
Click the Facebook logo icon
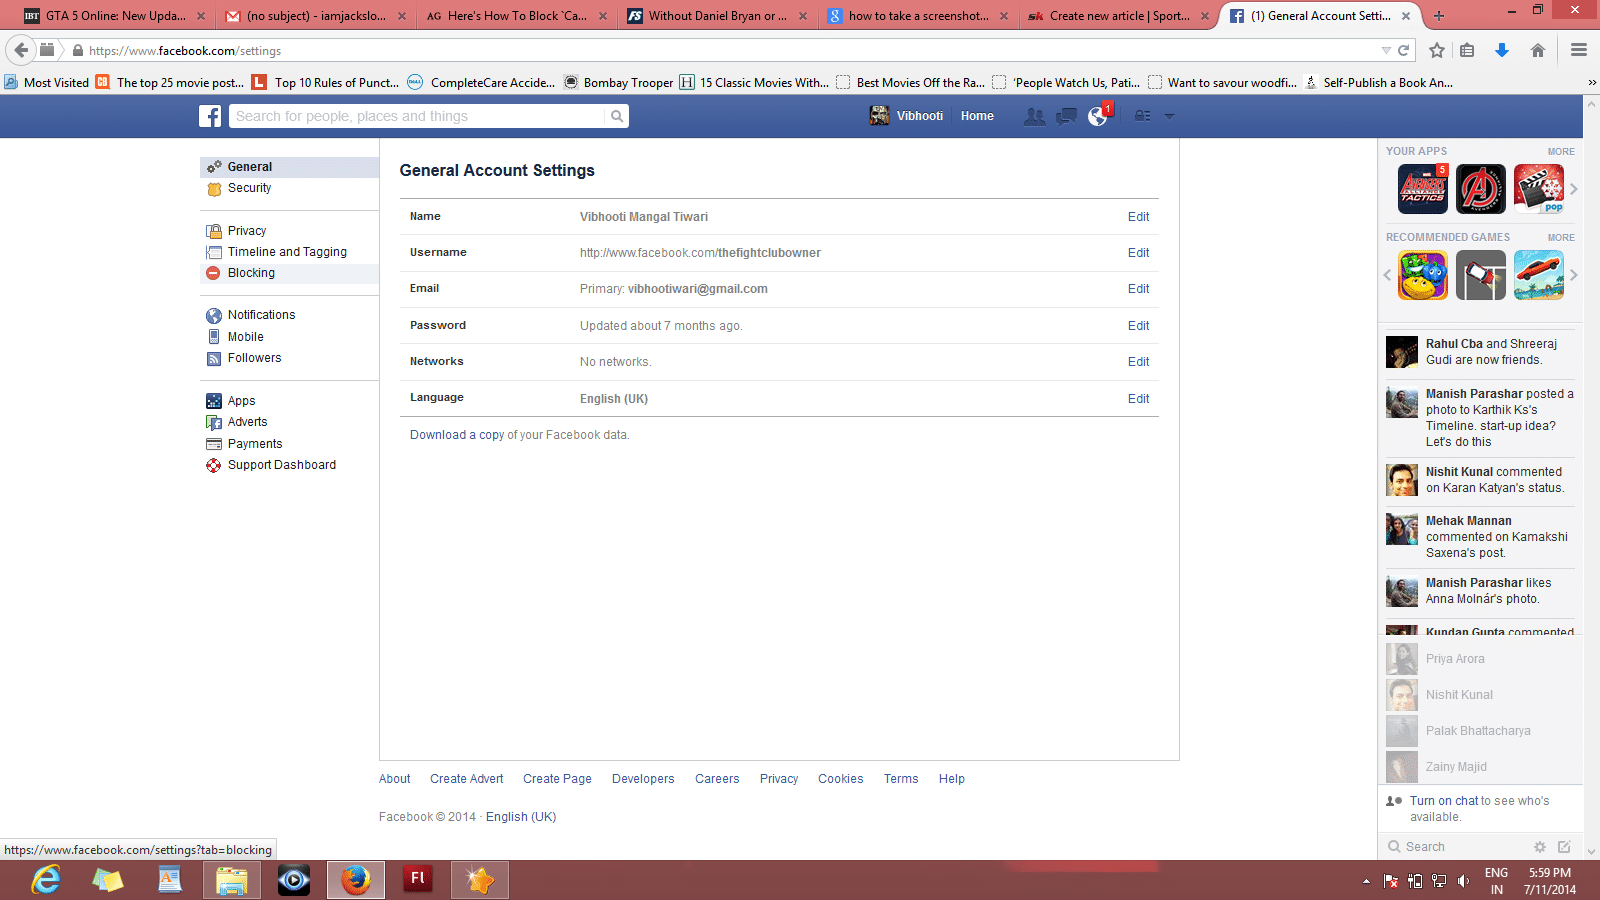(x=210, y=116)
